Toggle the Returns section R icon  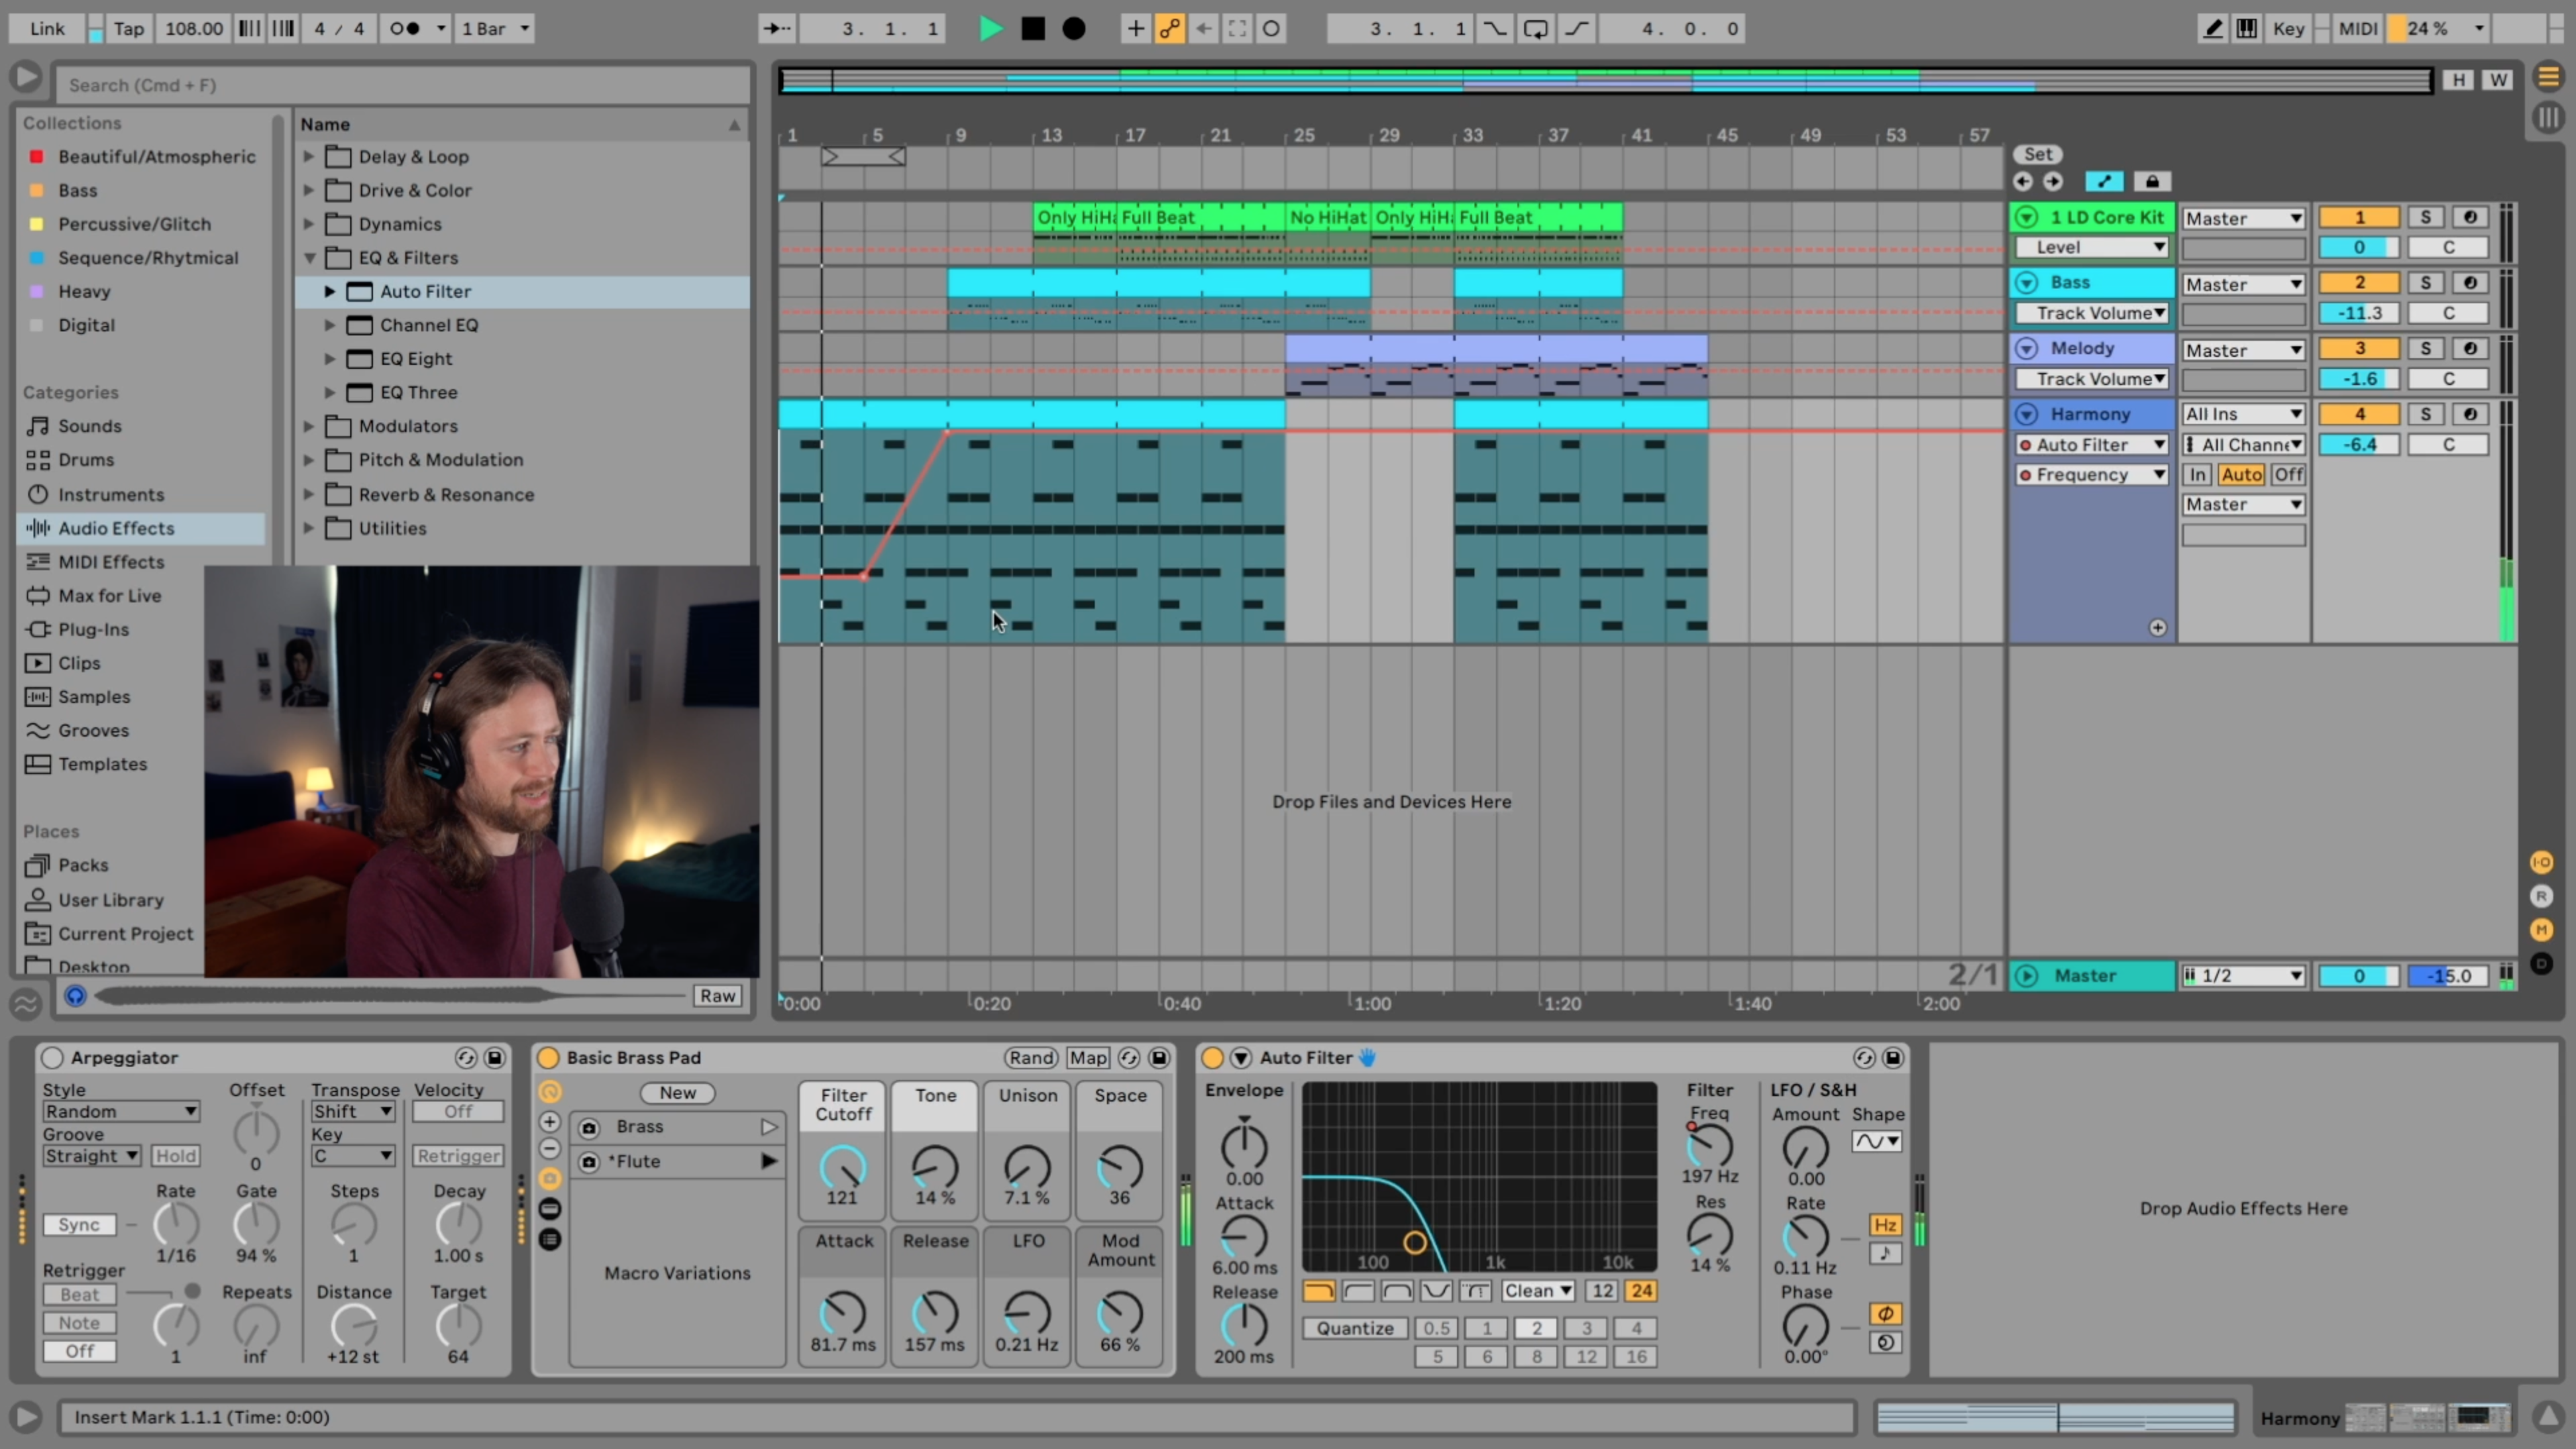click(x=2541, y=896)
